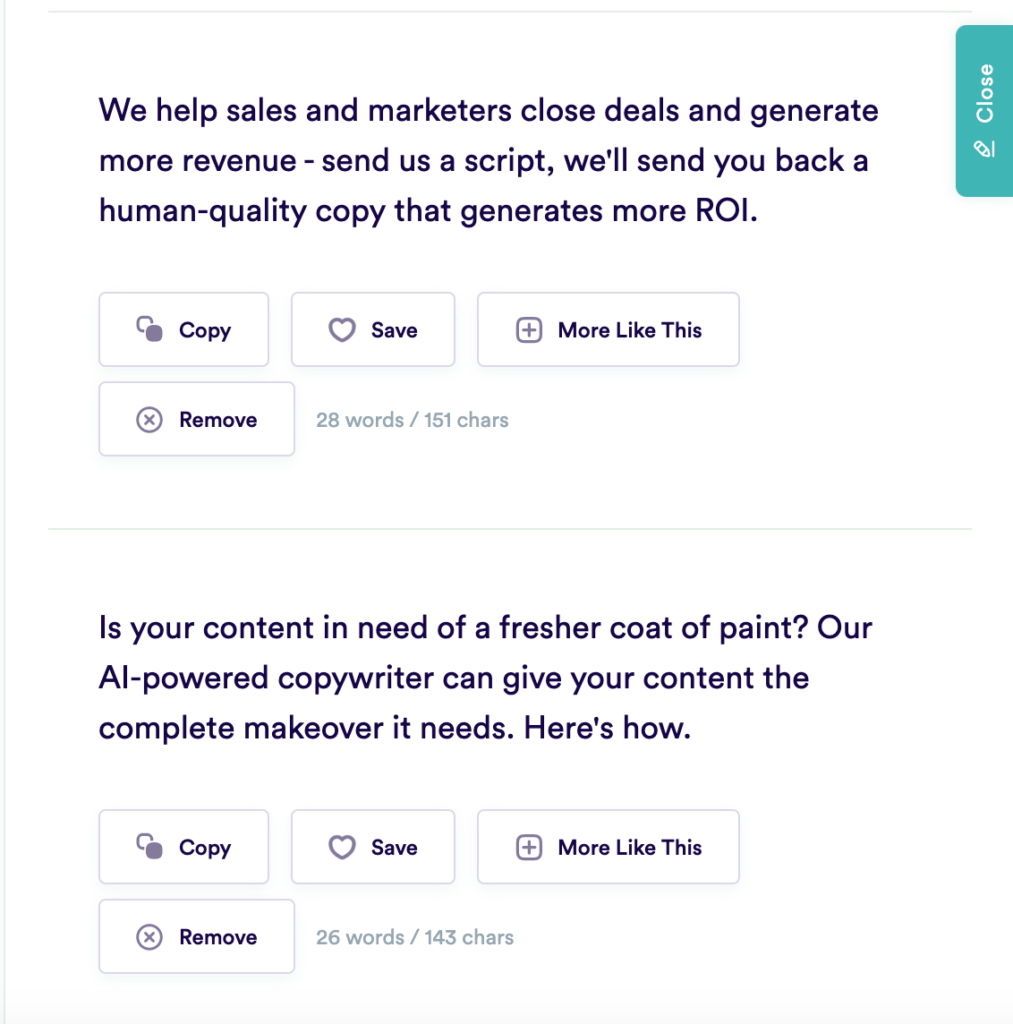Click the plus icon on second More Like This
The image size is (1013, 1024).
click(531, 847)
